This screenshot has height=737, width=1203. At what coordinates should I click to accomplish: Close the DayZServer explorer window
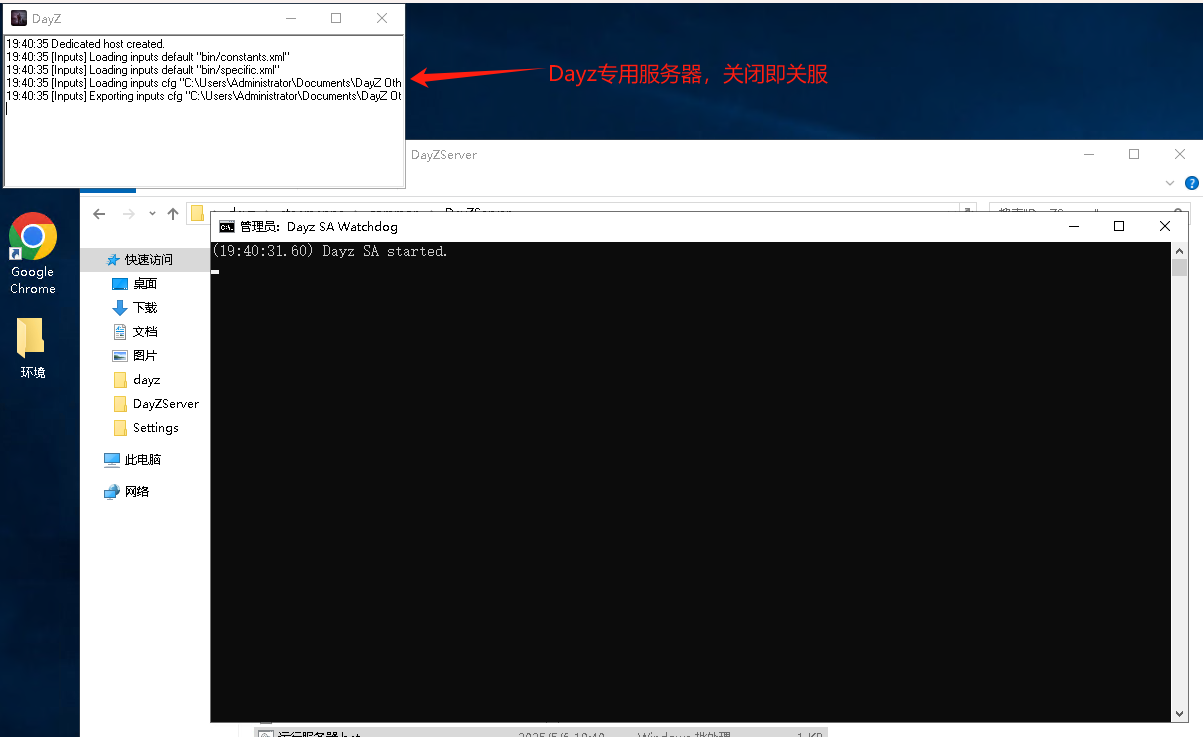pyautogui.click(x=1180, y=154)
